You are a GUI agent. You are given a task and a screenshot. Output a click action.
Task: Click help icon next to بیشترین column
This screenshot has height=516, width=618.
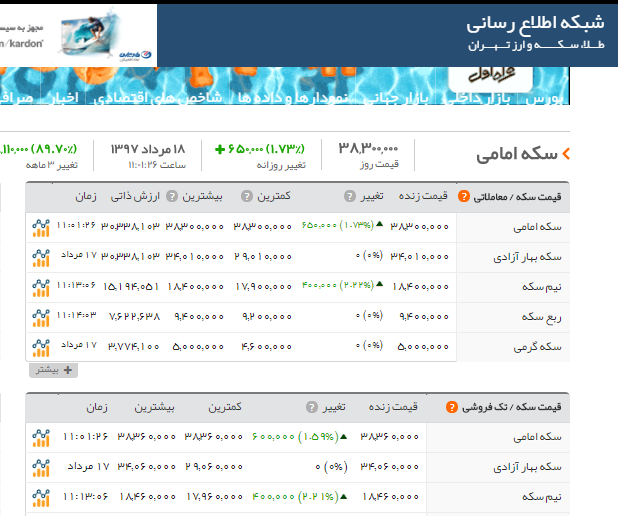172,196
